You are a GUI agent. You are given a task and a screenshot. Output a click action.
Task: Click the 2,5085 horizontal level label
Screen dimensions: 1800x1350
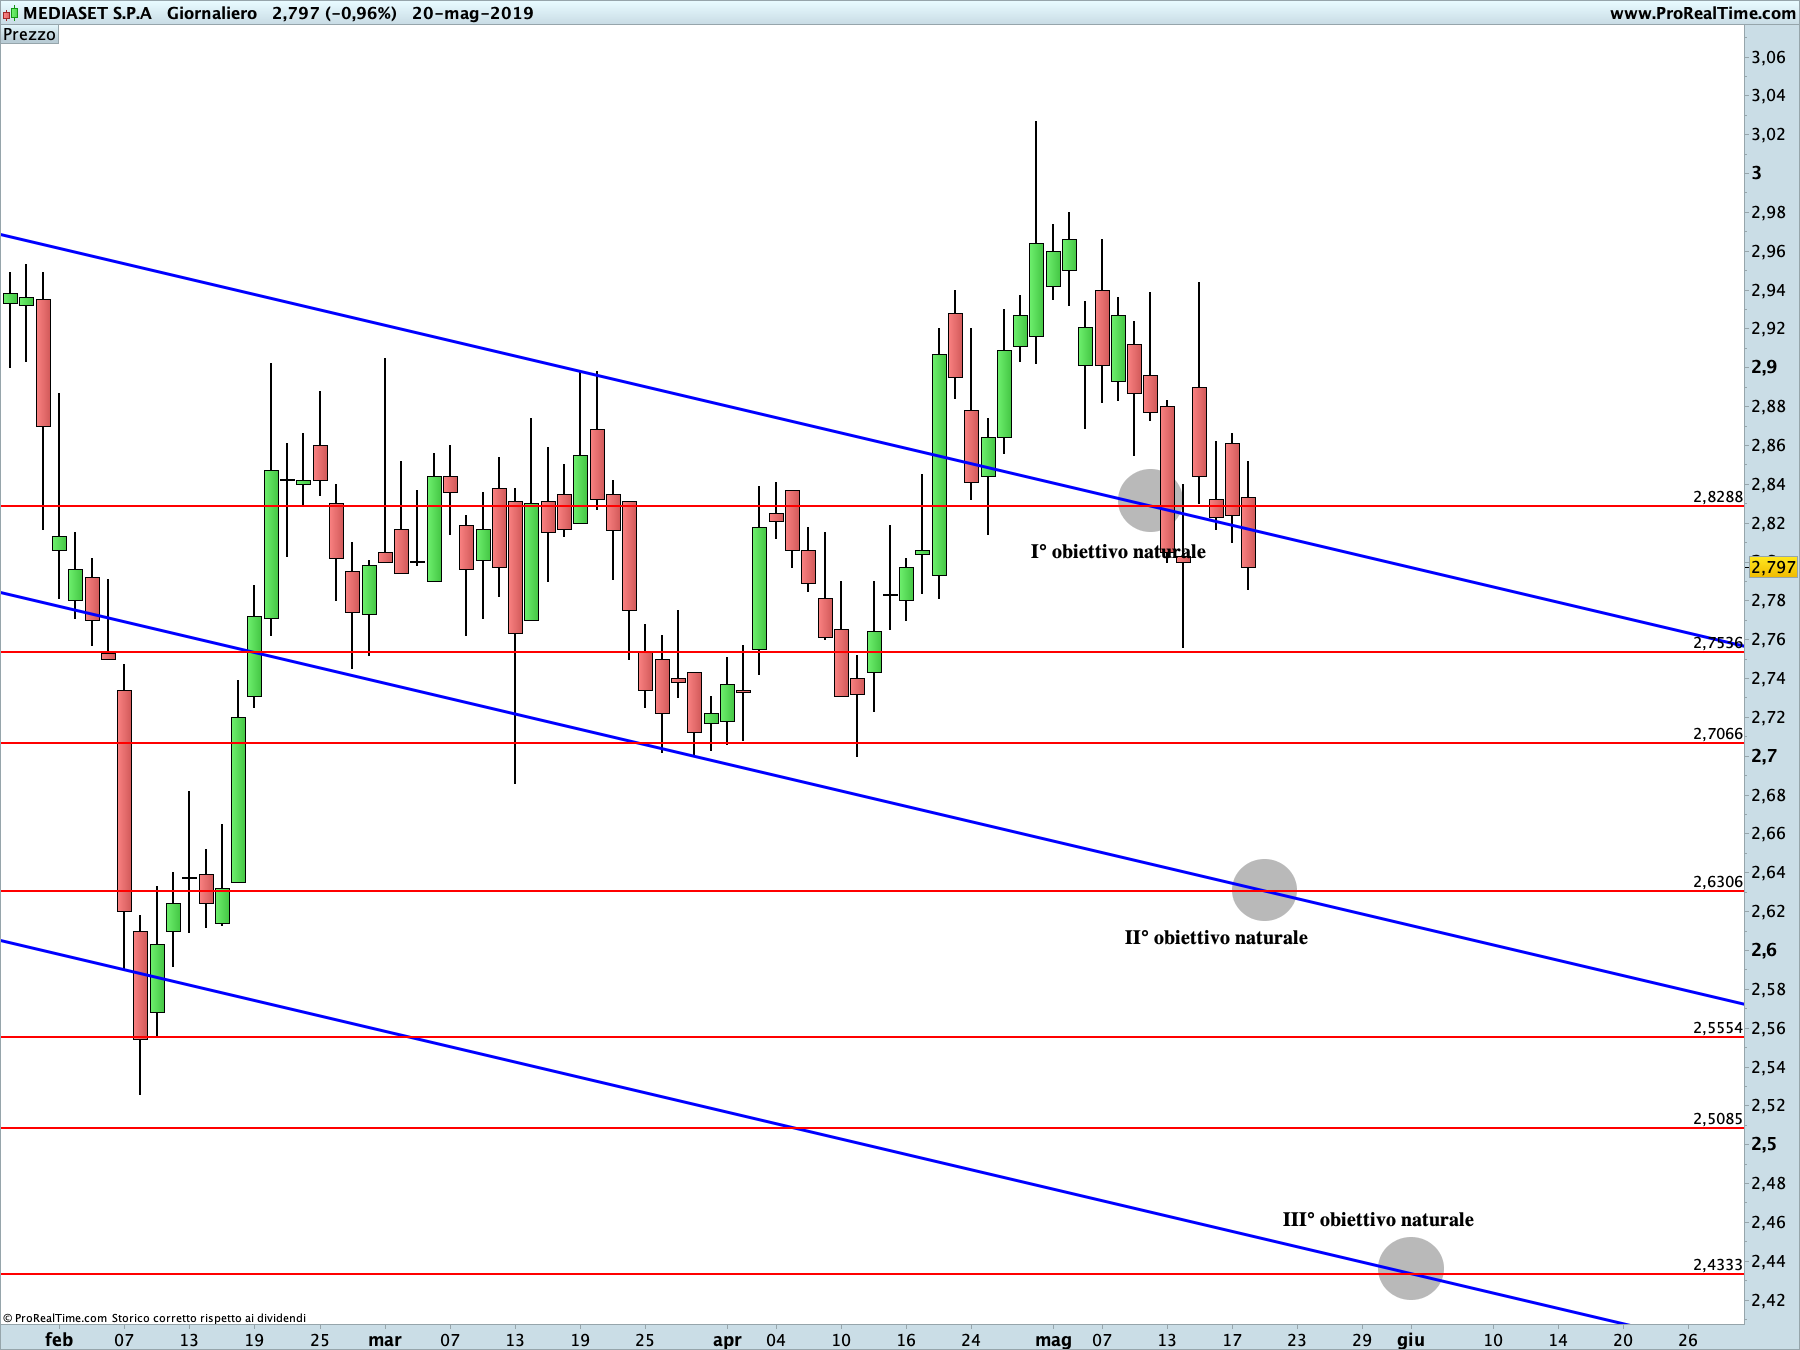pos(1717,1118)
